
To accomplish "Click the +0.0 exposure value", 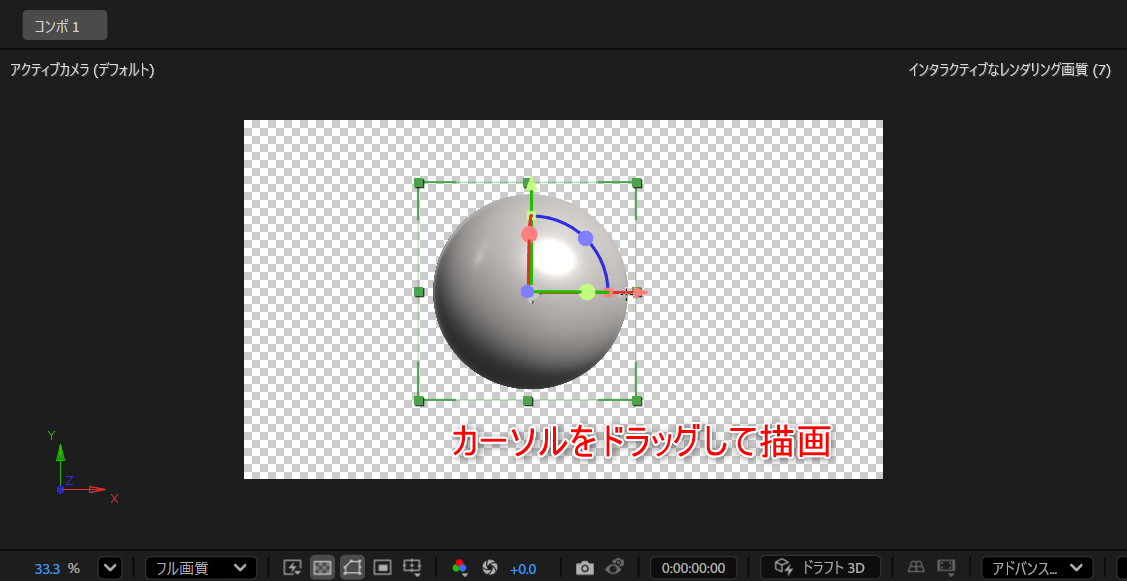I will click(x=523, y=569).
